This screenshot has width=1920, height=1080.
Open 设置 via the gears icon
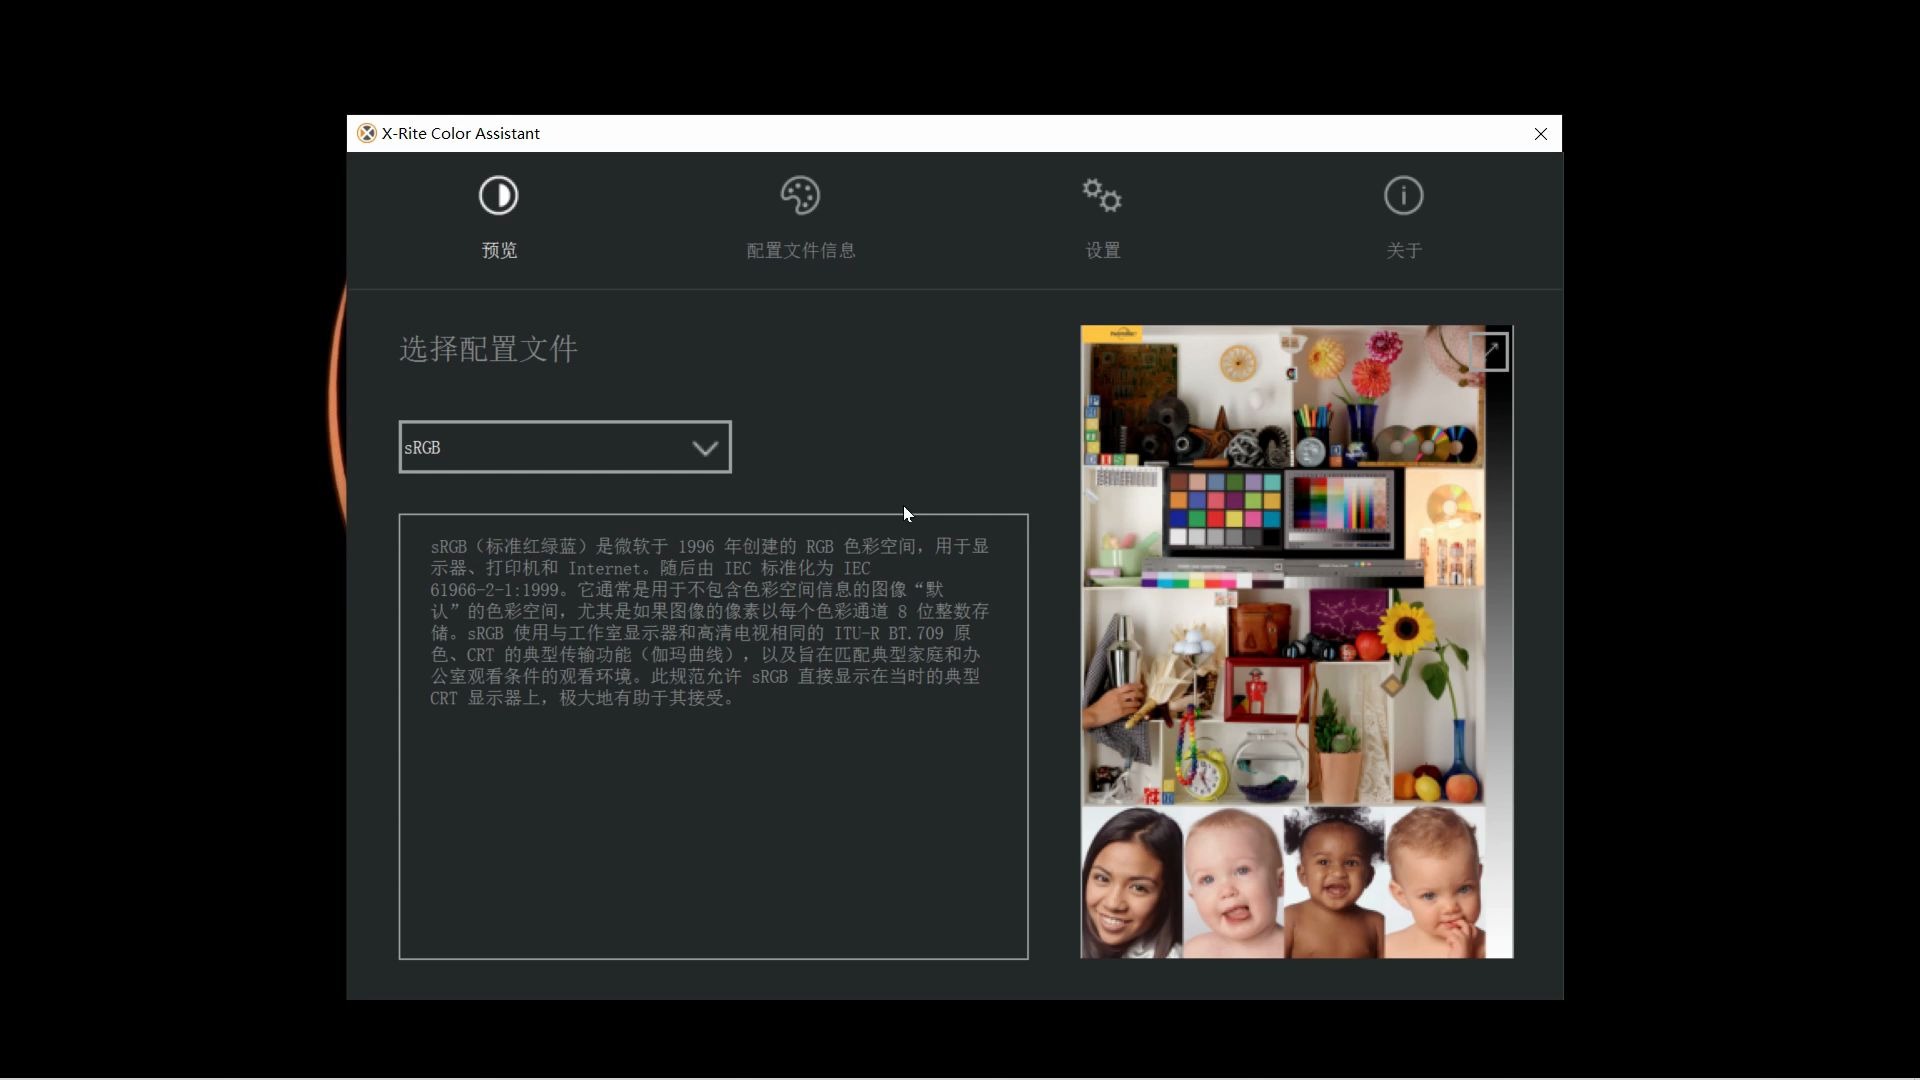tap(1101, 196)
